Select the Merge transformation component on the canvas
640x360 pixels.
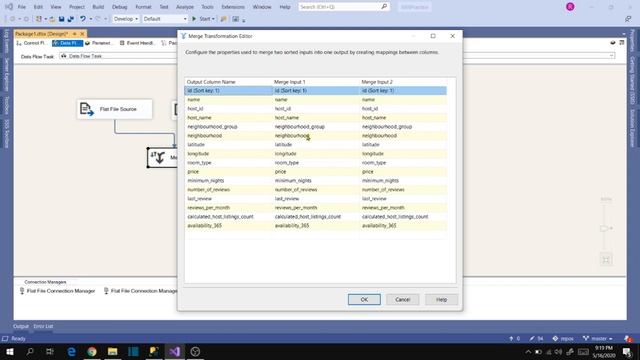coord(162,158)
